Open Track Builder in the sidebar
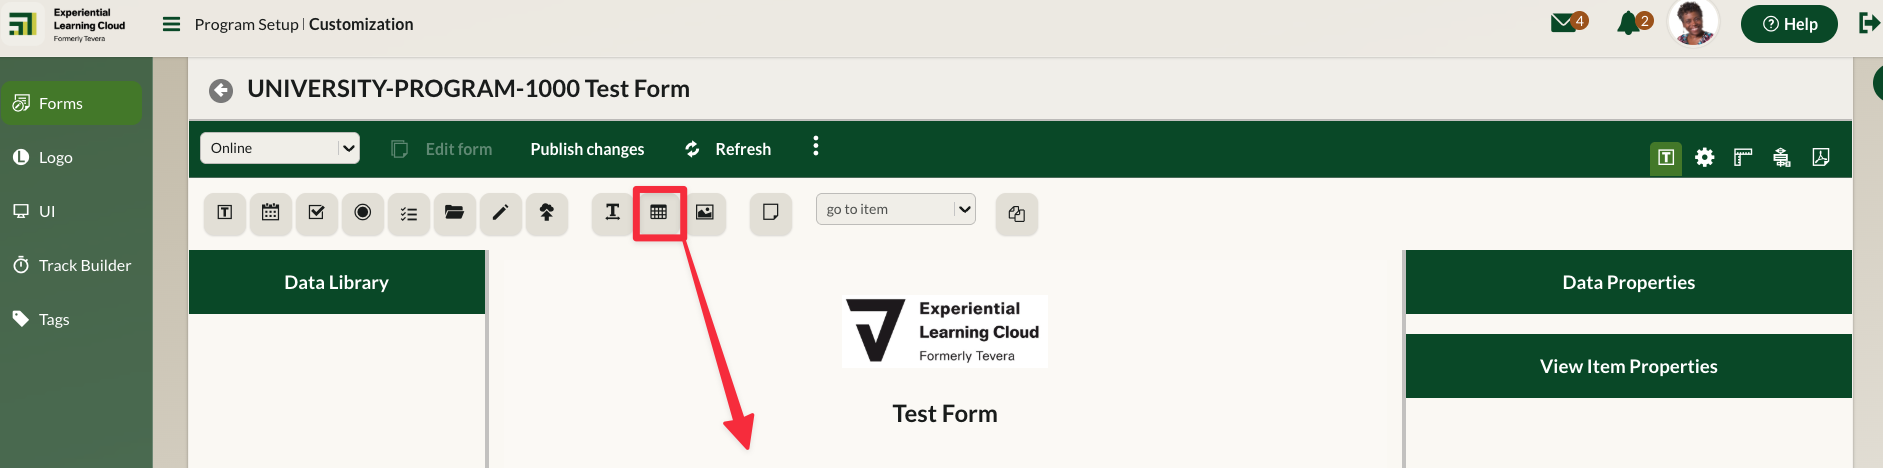 [x=71, y=265]
